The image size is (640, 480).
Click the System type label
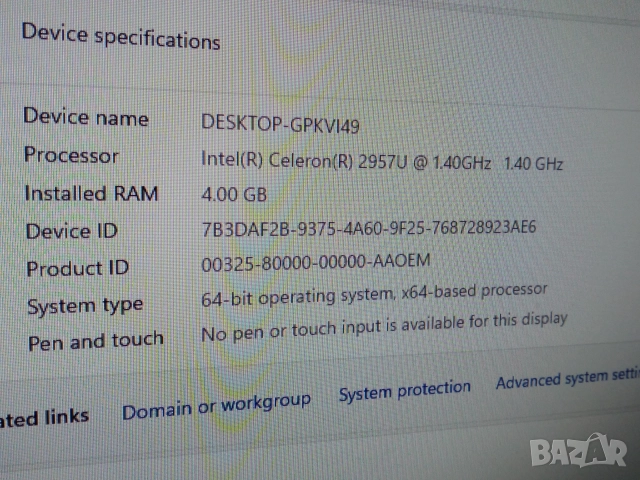tap(85, 306)
